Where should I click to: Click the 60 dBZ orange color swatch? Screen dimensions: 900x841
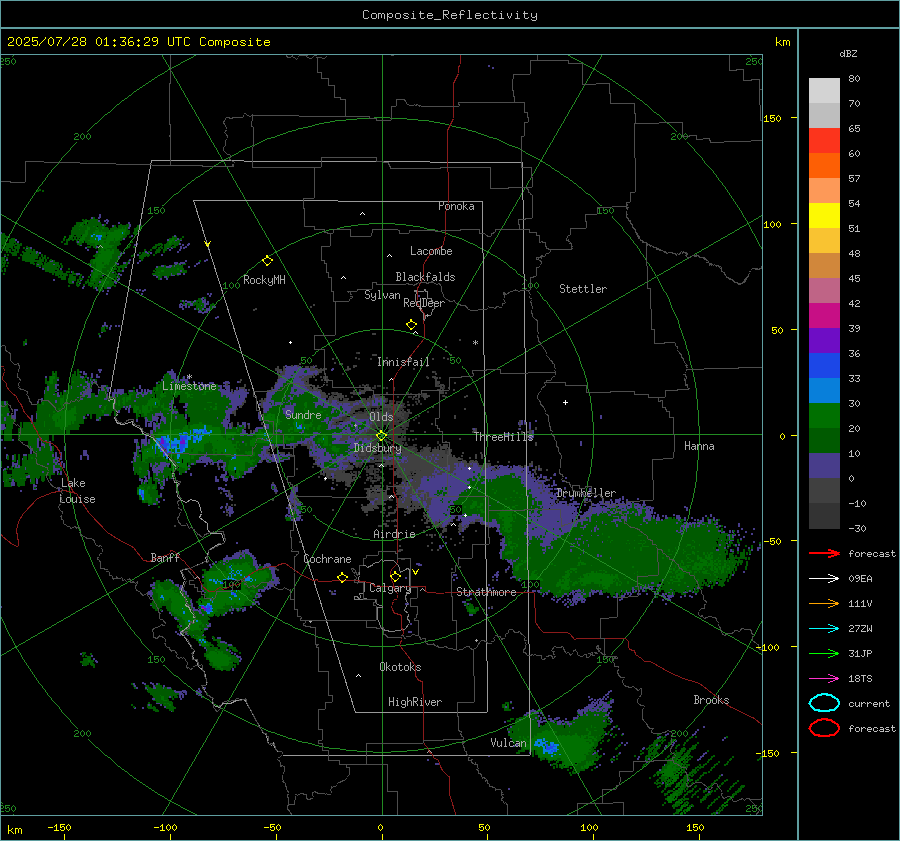[x=824, y=165]
